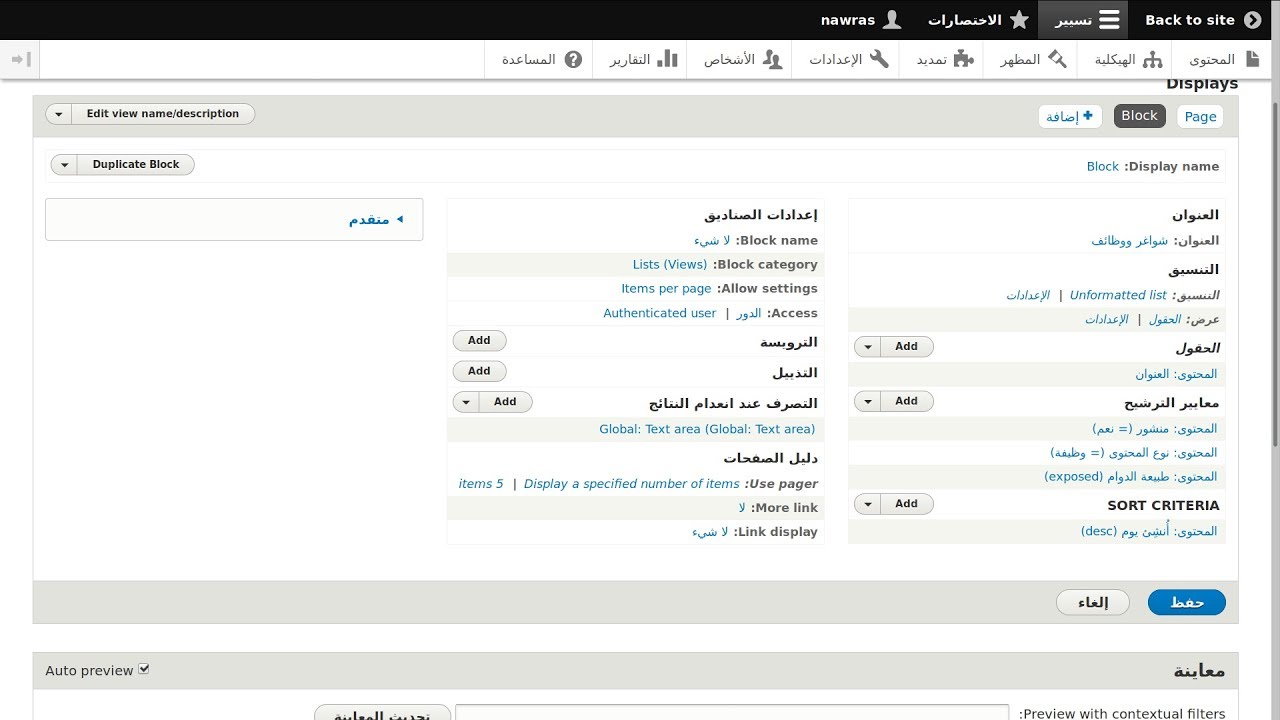The width and height of the screenshot is (1280, 720).
Task: Open the Unformatted list format link
Action: pos(1118,295)
